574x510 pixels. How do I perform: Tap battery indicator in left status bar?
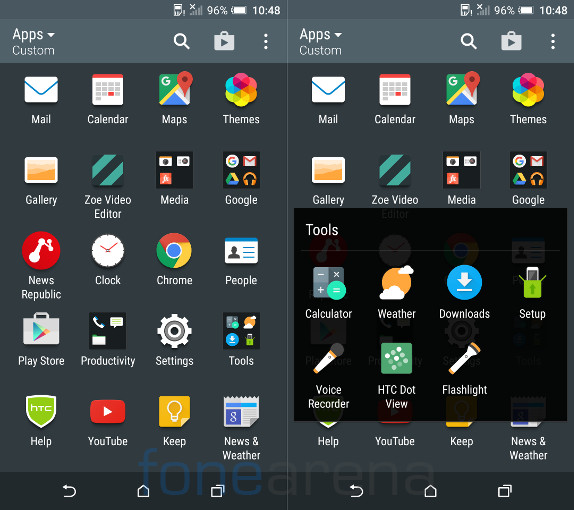(x=239, y=10)
